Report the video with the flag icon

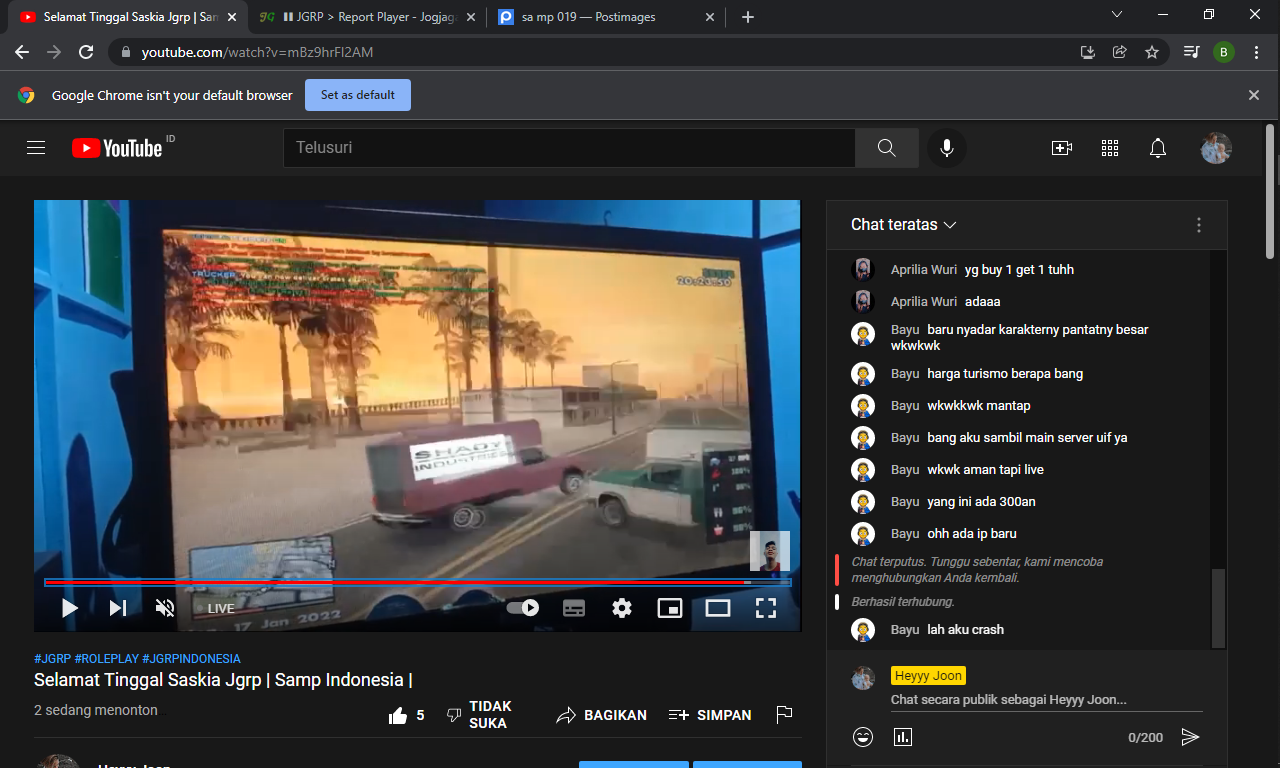pyautogui.click(x=784, y=715)
